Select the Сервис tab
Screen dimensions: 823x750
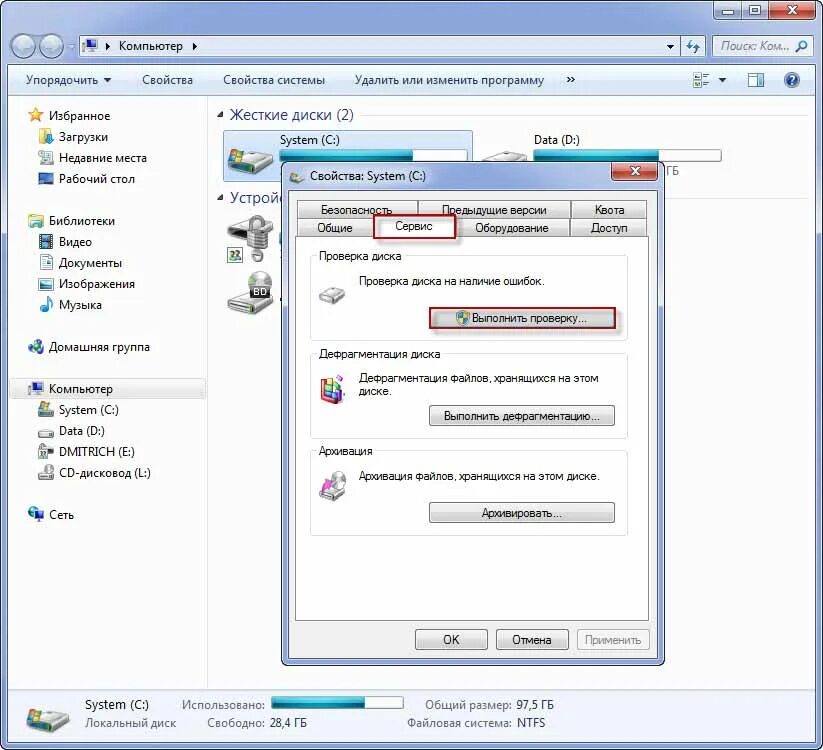(x=414, y=226)
